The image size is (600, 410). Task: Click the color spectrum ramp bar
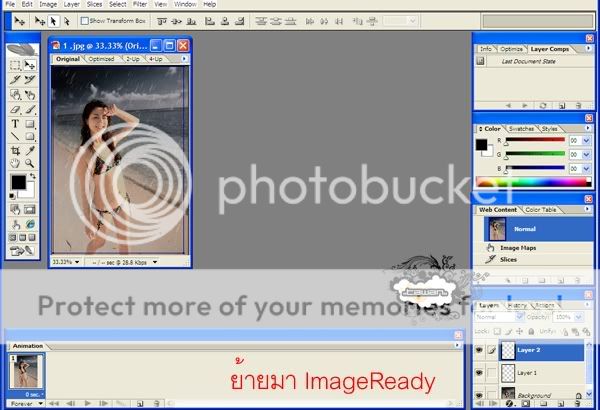(534, 183)
